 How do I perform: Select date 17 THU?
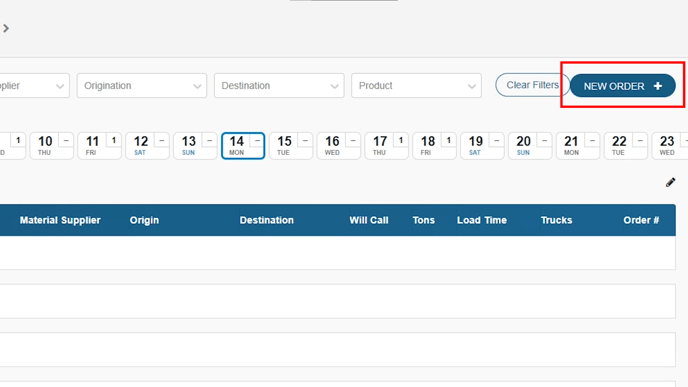386,146
